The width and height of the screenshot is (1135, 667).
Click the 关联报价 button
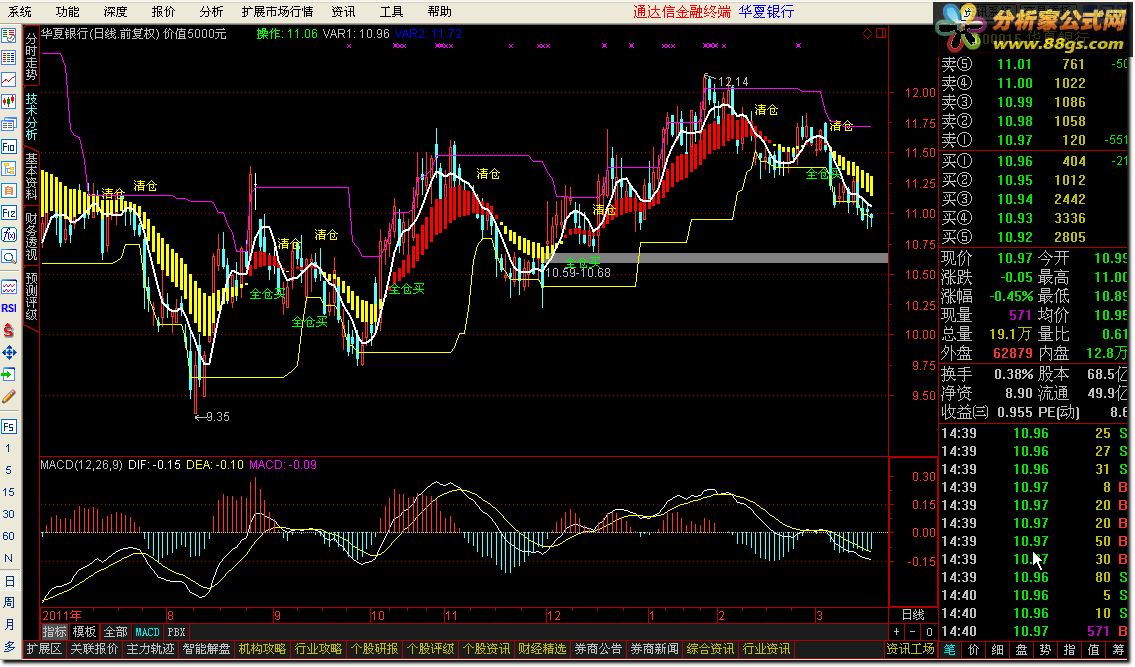[94, 649]
